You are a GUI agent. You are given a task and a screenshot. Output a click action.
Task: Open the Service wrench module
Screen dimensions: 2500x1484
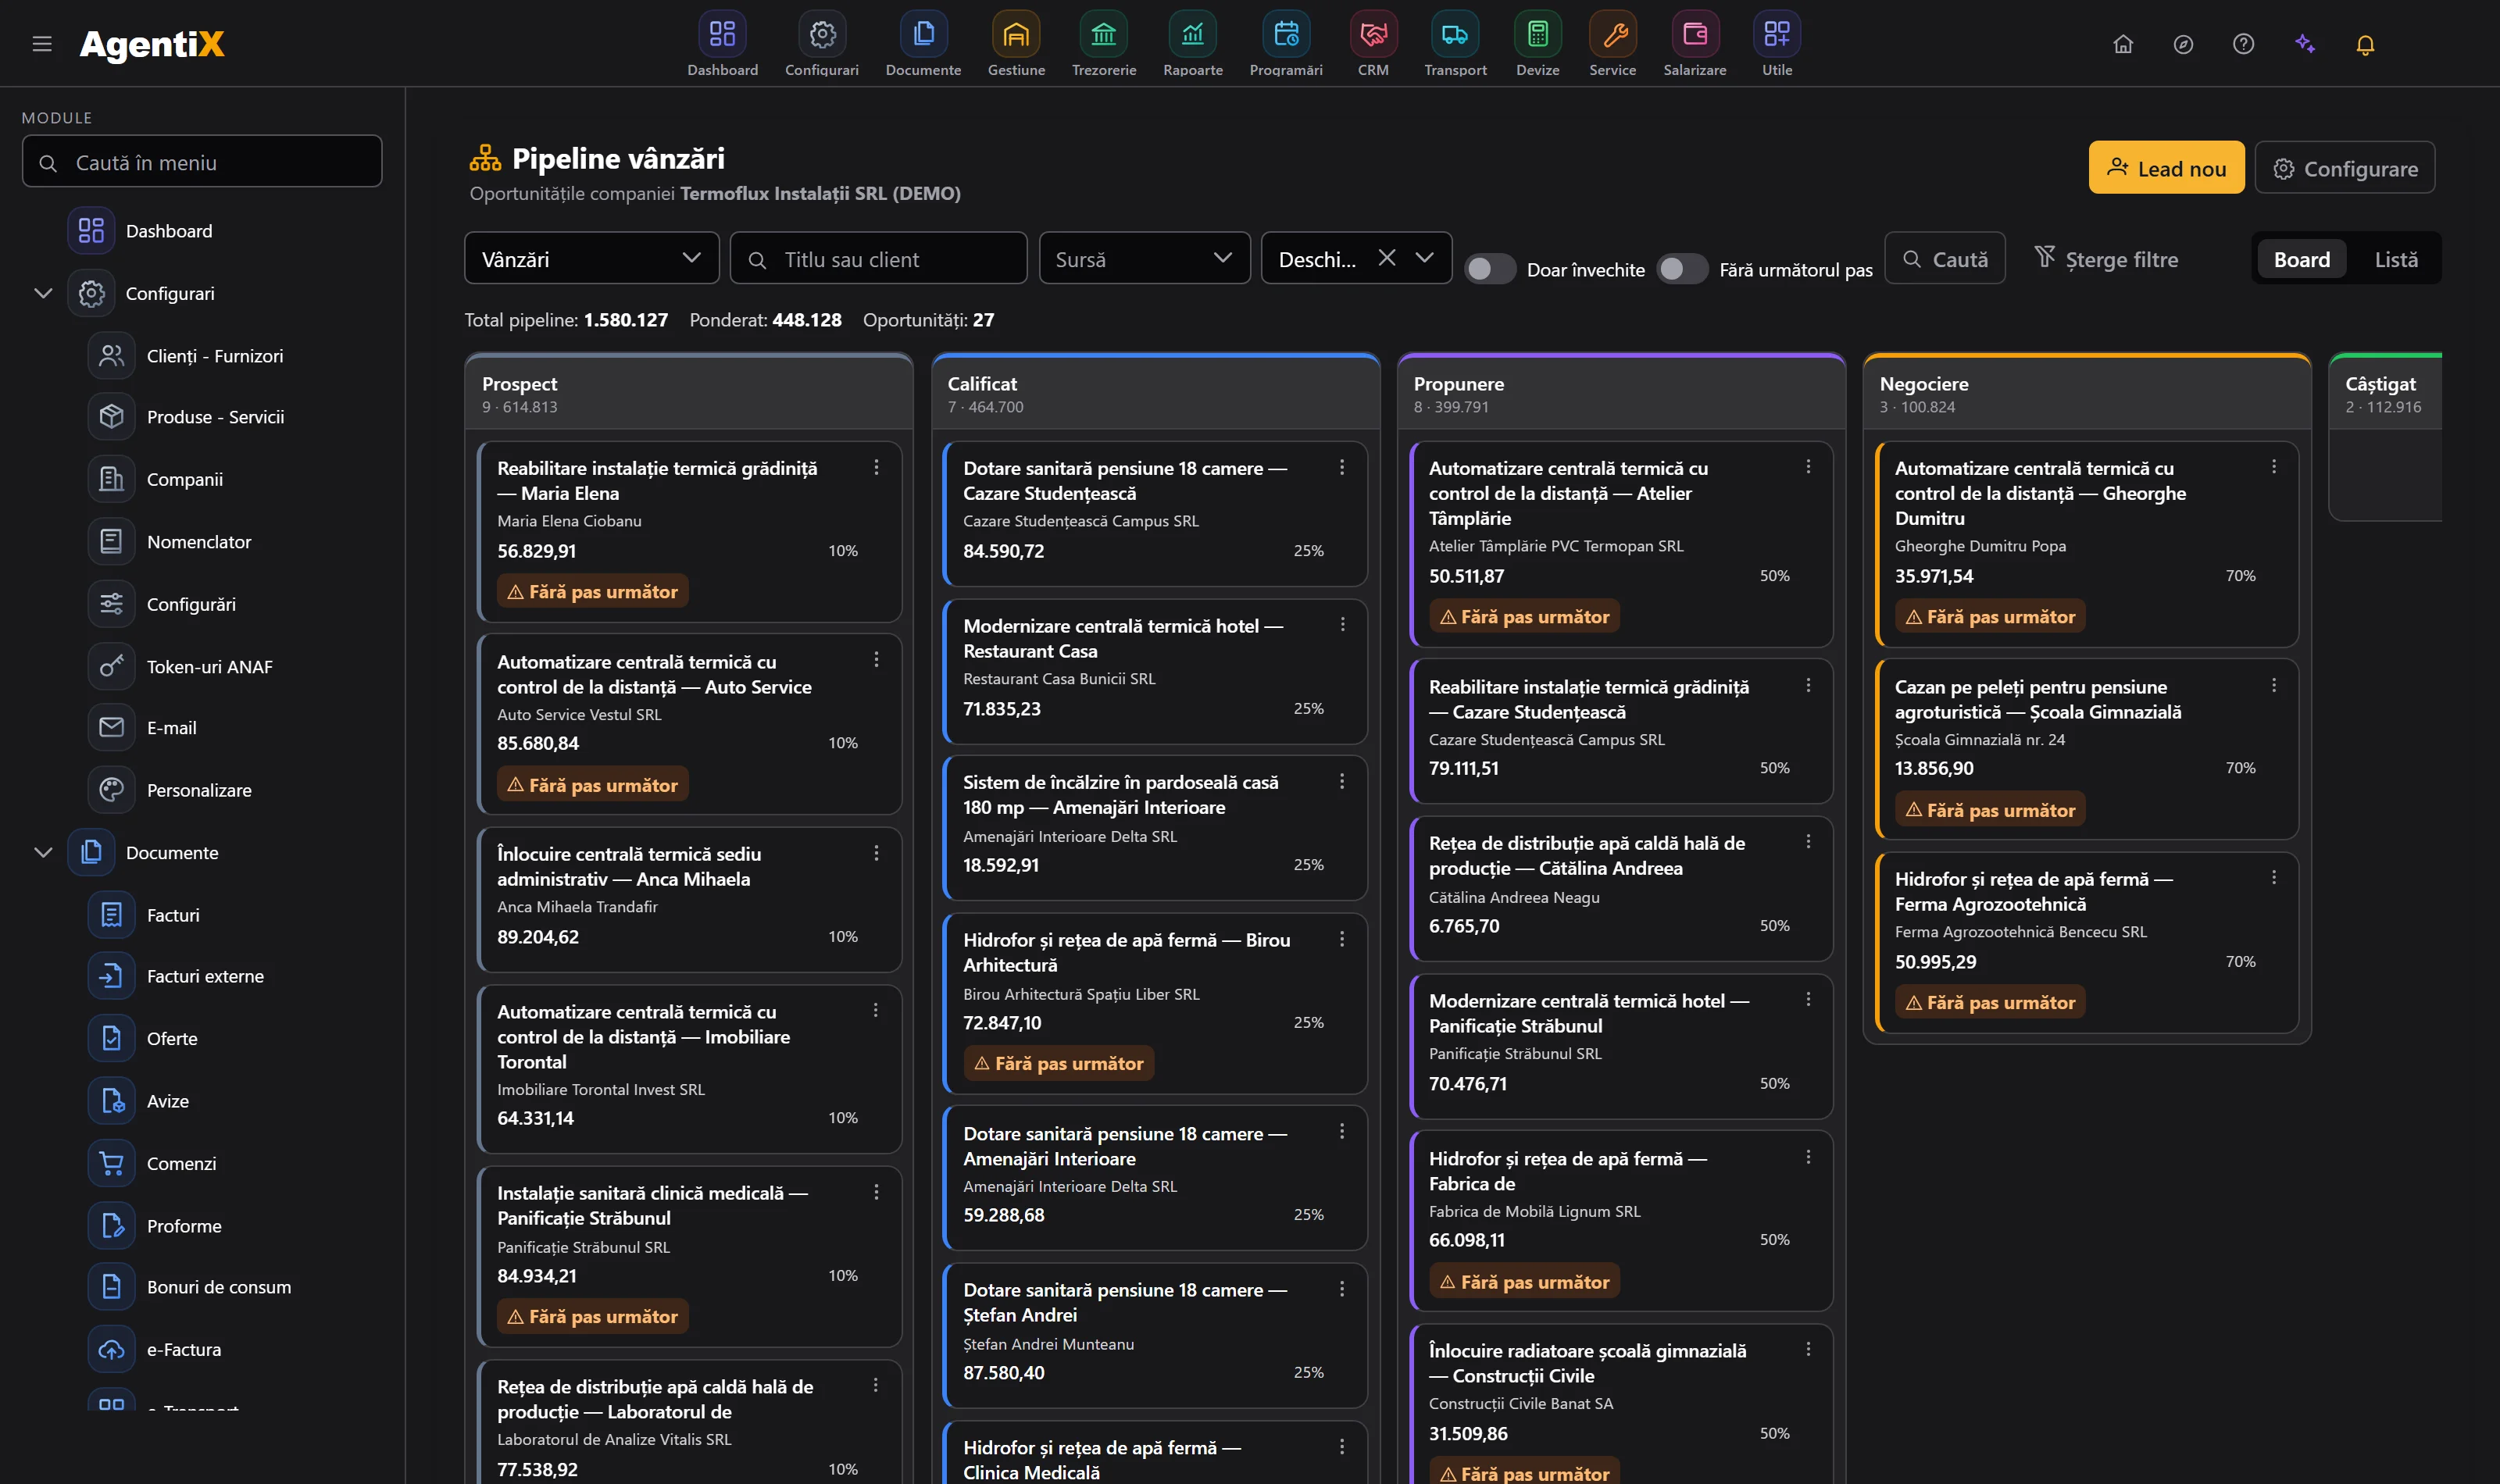(1612, 36)
